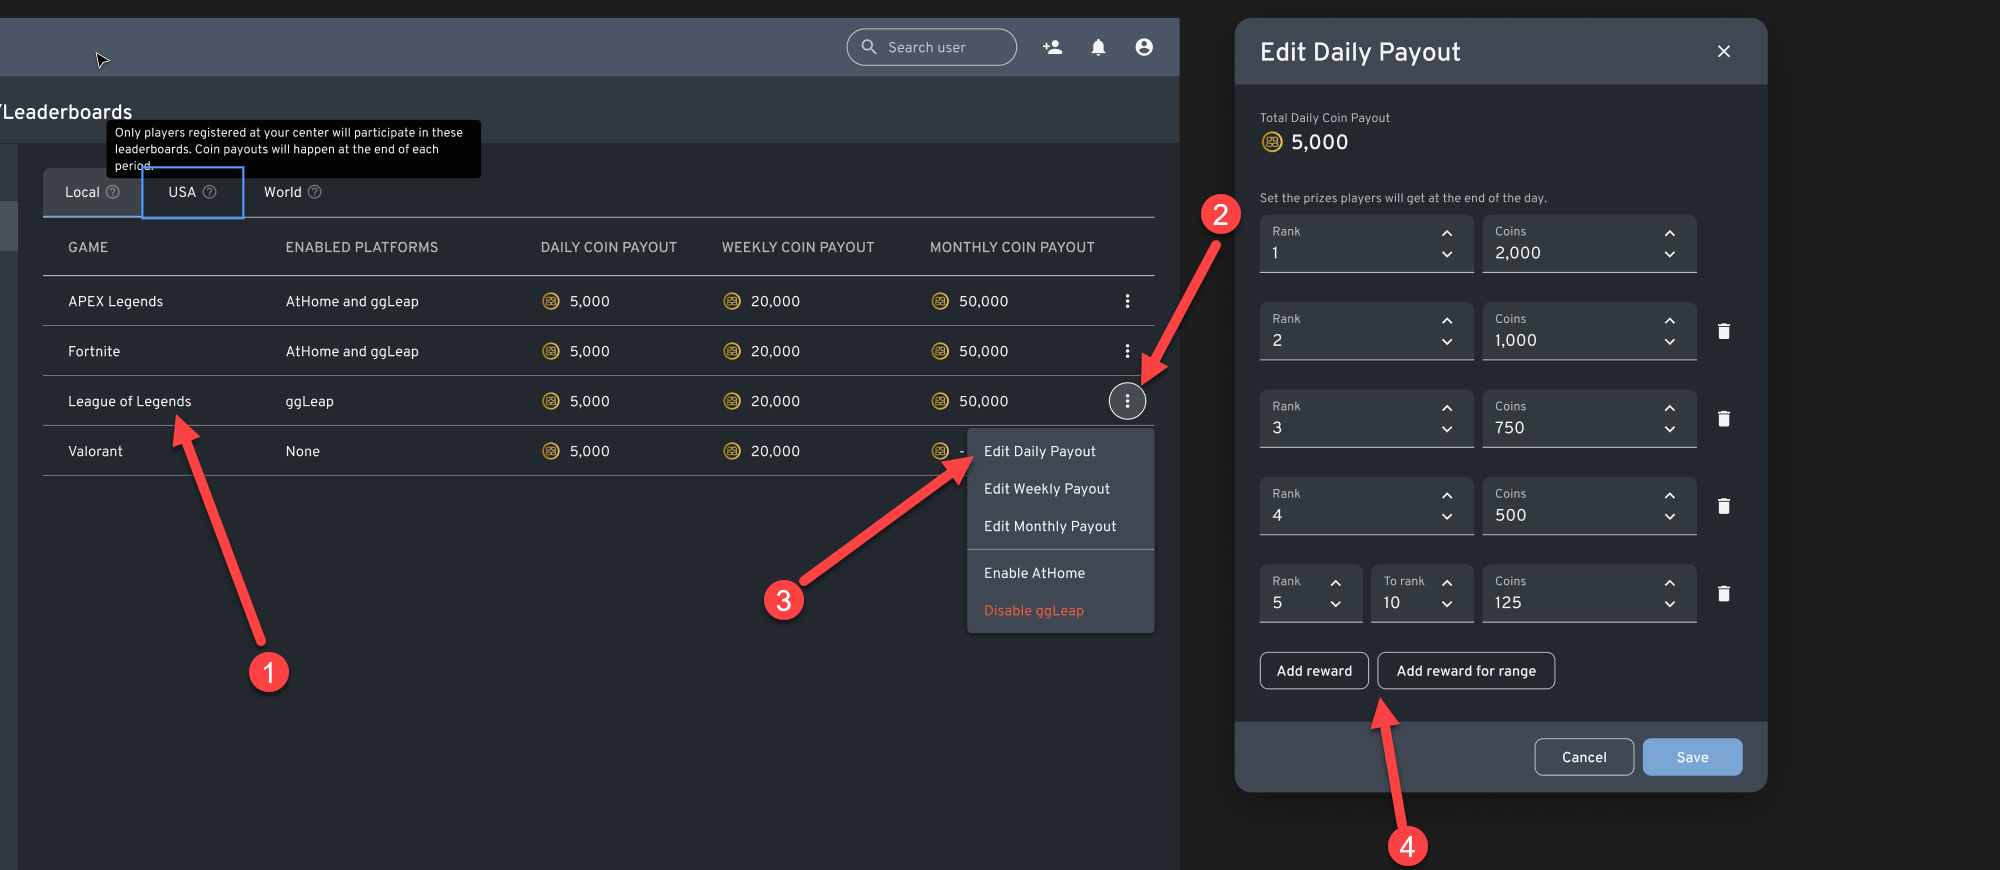Increase the Rank 1 Coins value

pos(1669,233)
